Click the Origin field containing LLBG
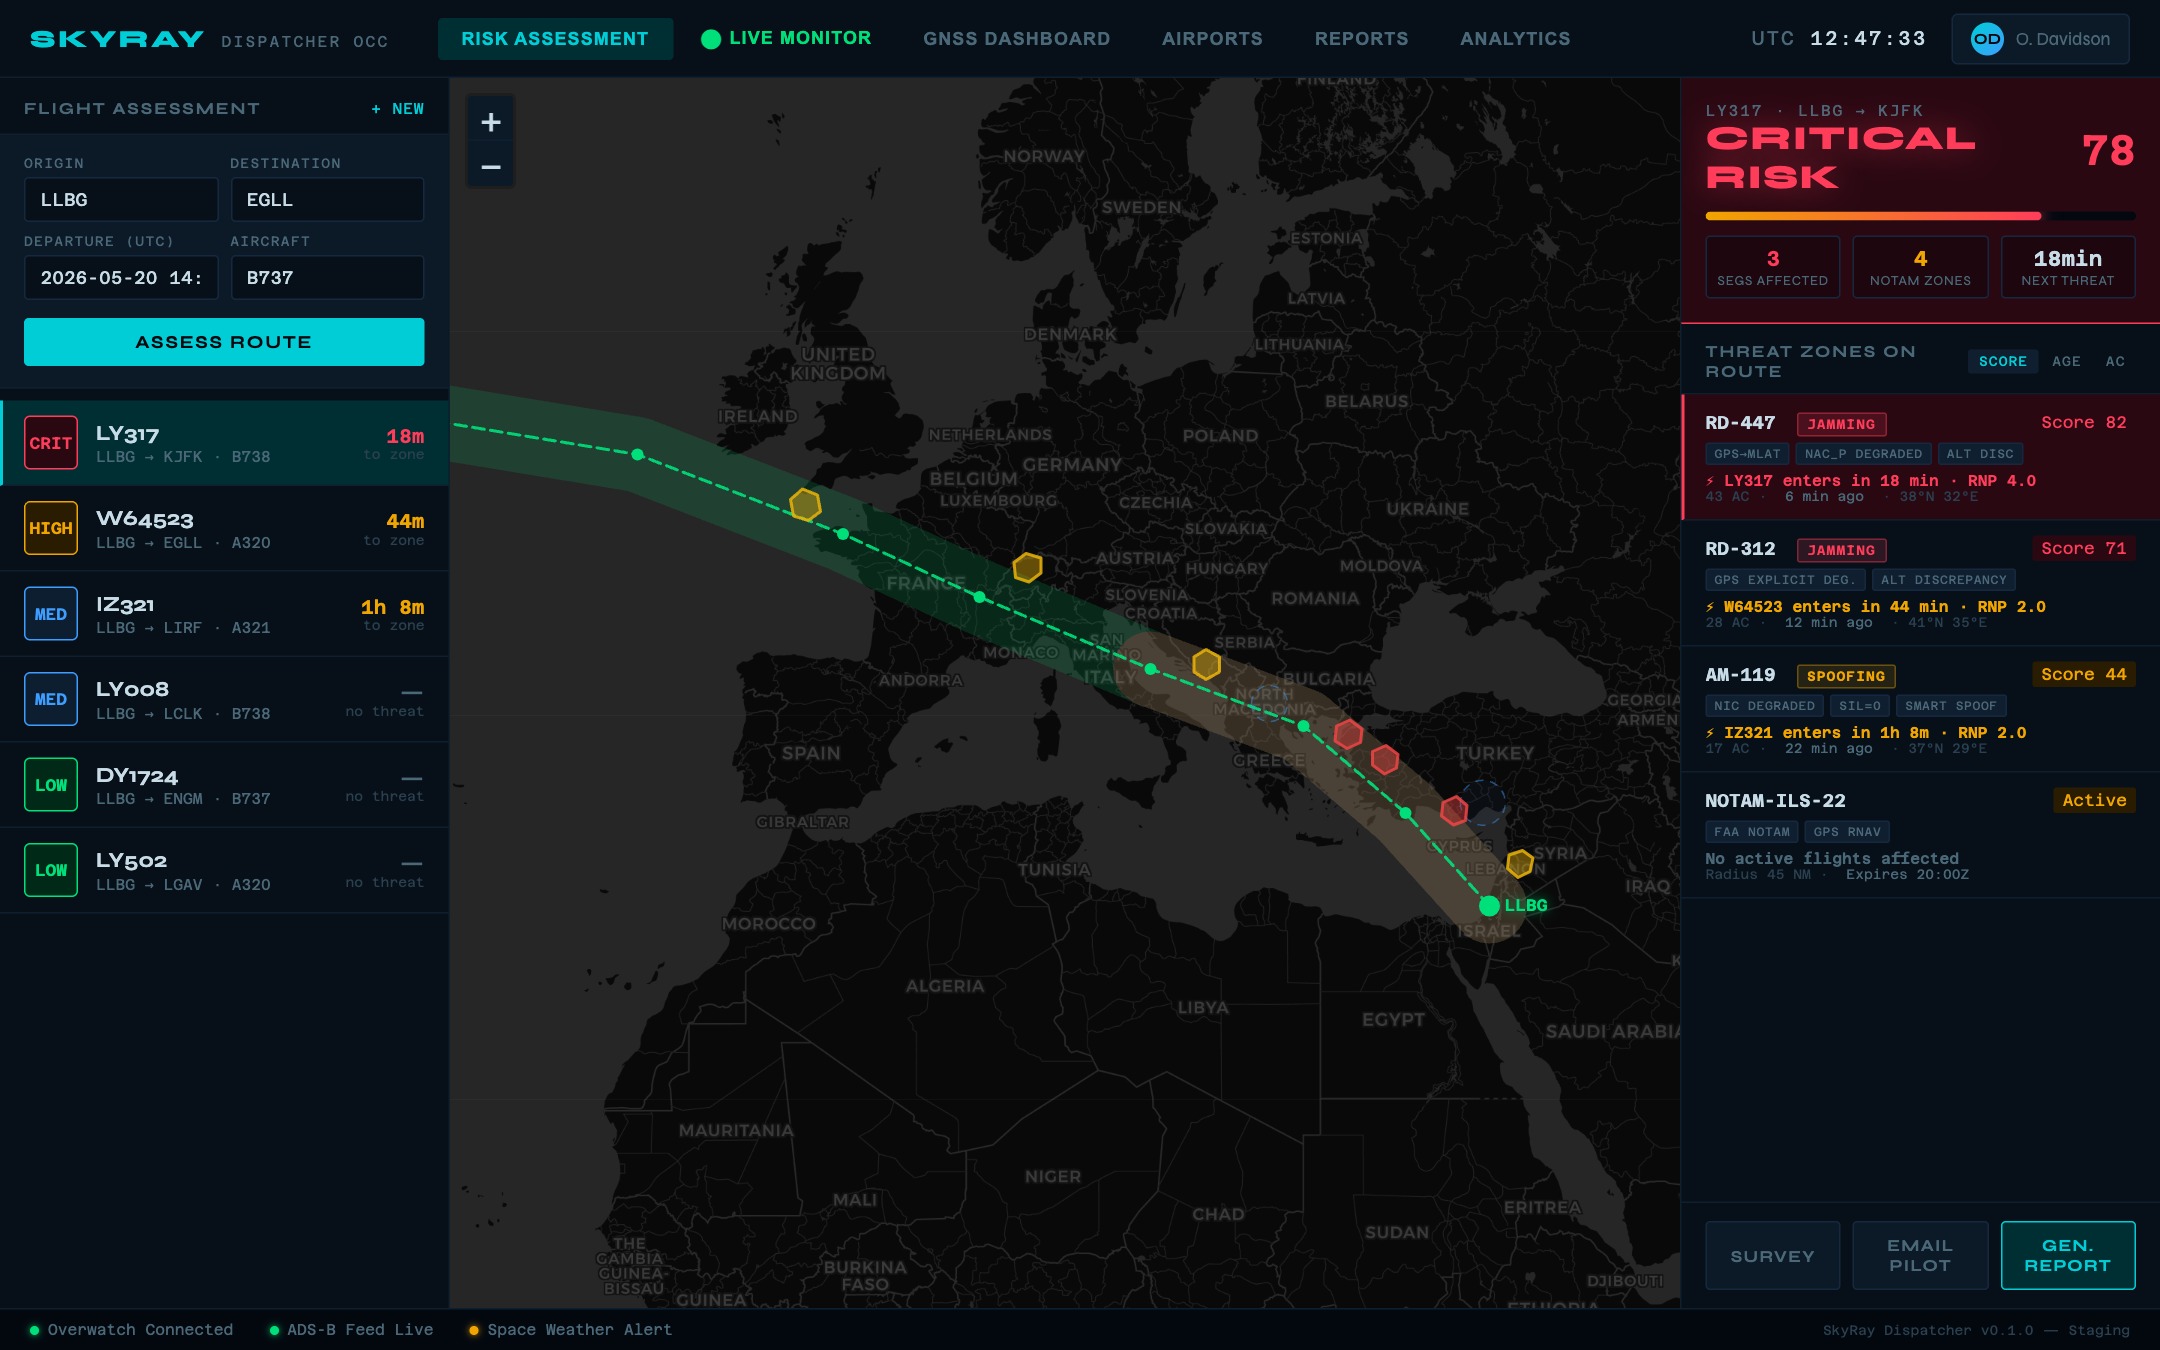 click(121, 200)
